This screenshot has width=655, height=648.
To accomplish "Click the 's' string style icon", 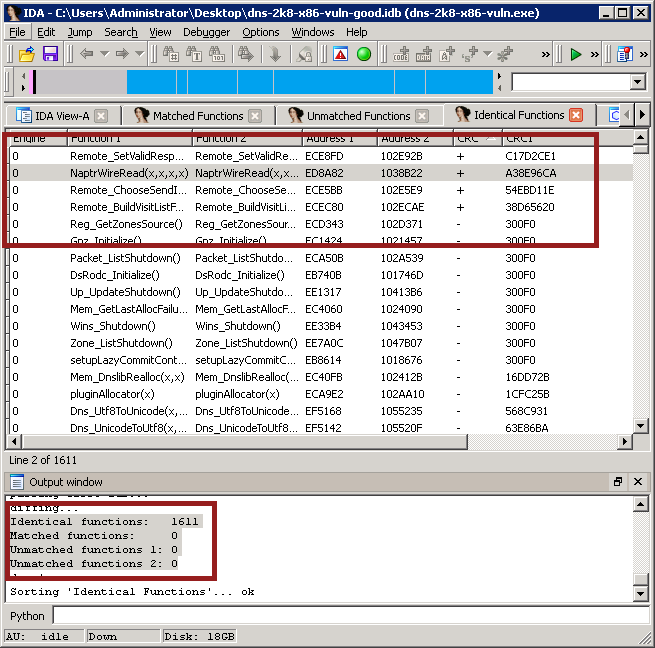I will tap(470, 54).
